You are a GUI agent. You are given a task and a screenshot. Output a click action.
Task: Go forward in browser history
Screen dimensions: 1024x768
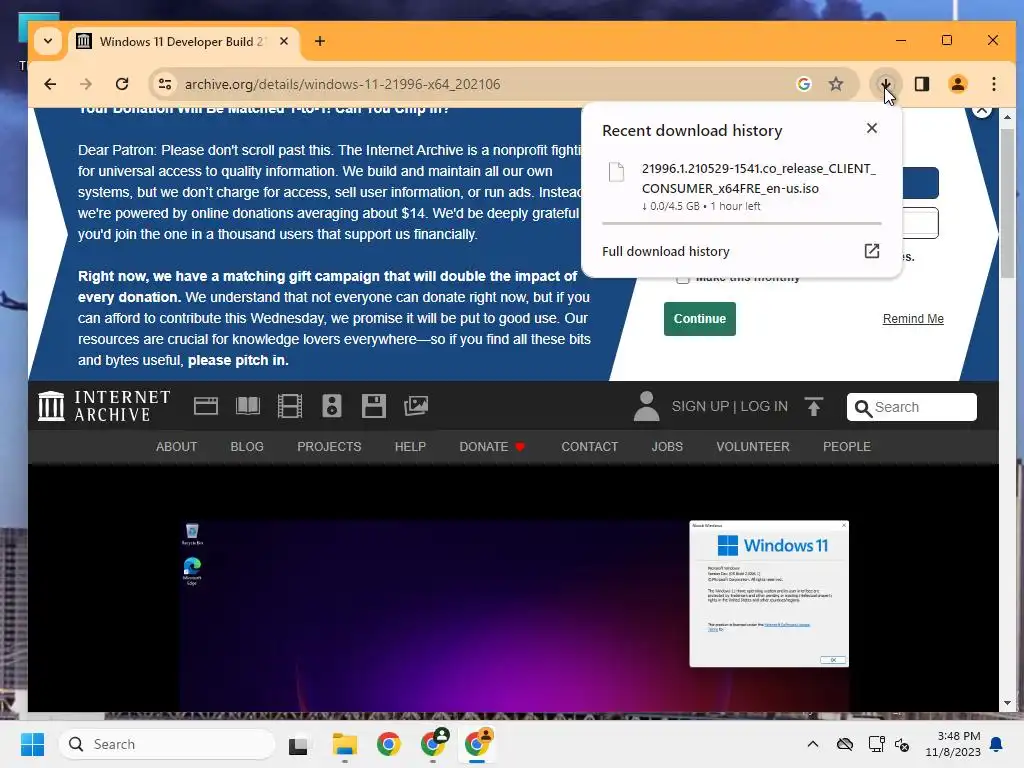(86, 84)
